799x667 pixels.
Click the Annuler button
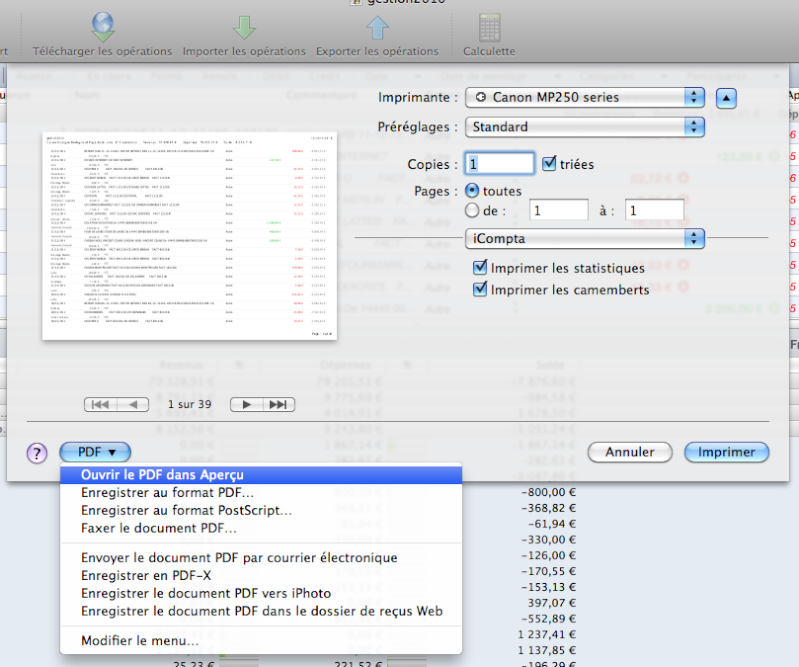[630, 452]
